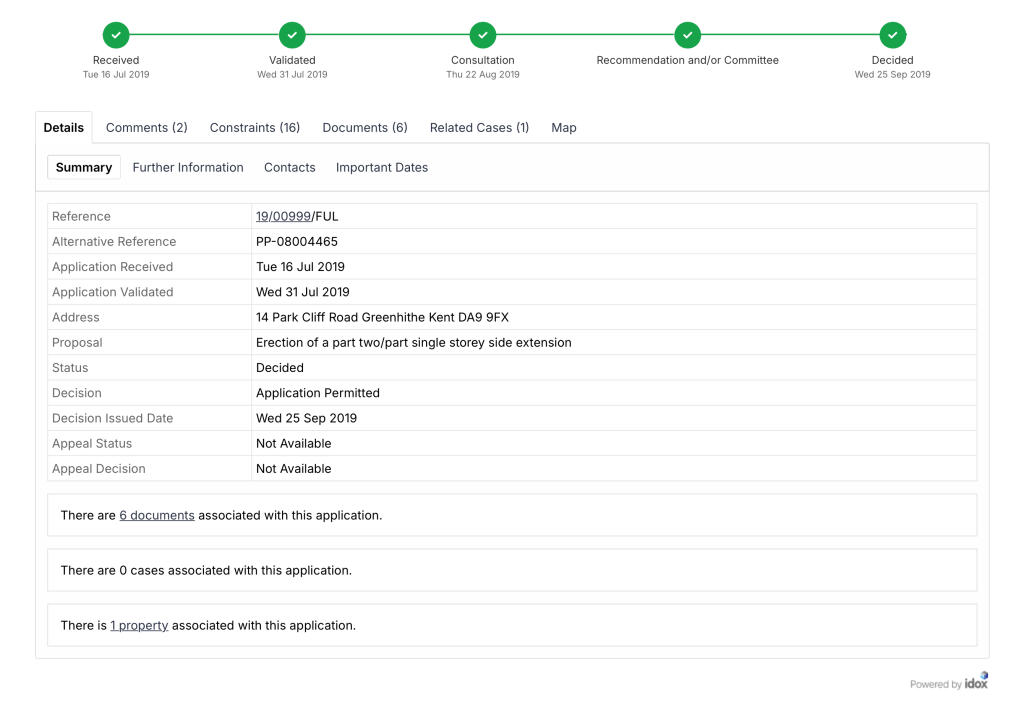Click the Application Permitted decision value
The height and width of the screenshot is (721, 1024).
317,393
